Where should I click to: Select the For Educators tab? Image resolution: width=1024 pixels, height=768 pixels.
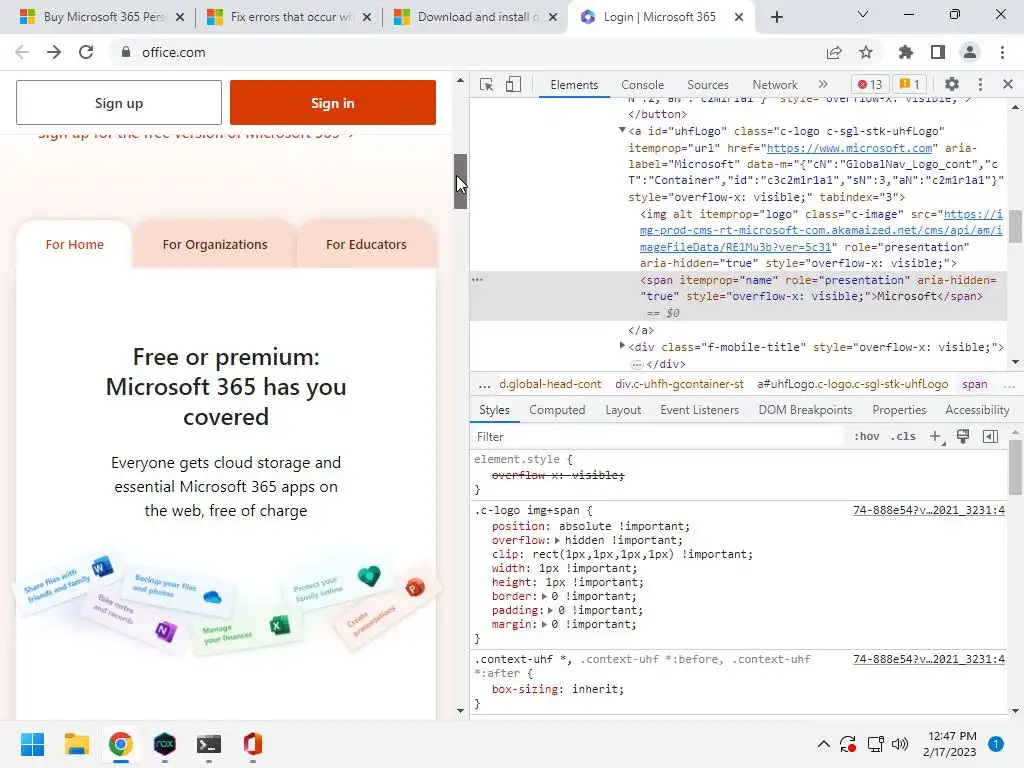pyautogui.click(x=366, y=244)
